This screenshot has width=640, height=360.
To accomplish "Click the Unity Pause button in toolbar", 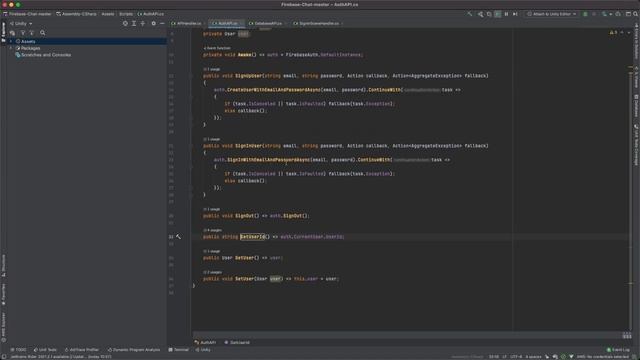I will (x=506, y=14).
